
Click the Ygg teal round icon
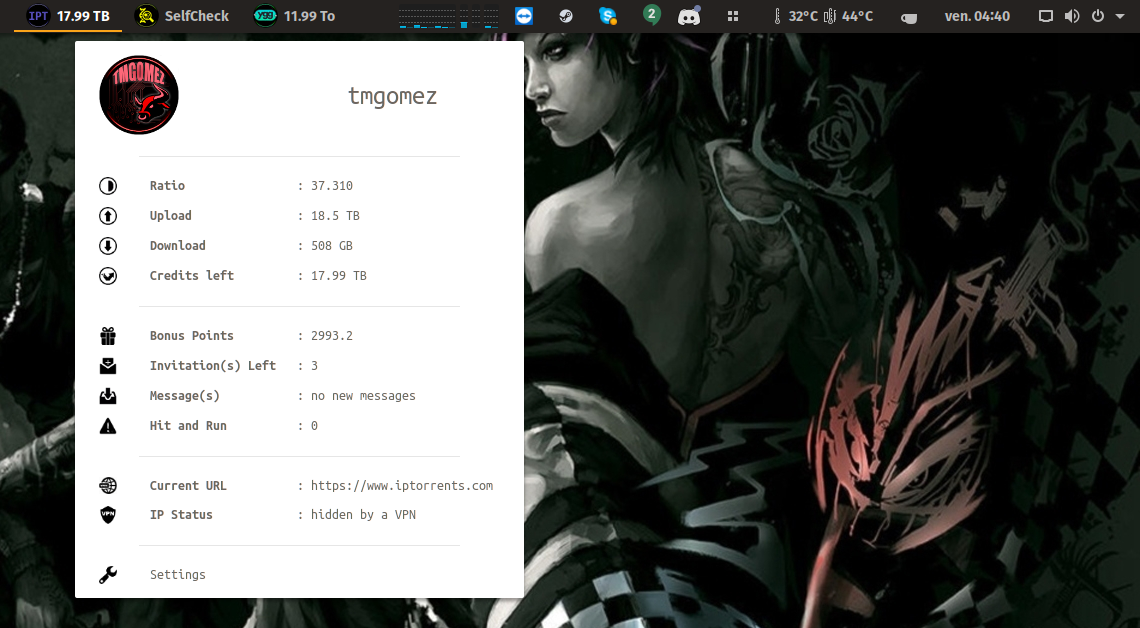[265, 16]
